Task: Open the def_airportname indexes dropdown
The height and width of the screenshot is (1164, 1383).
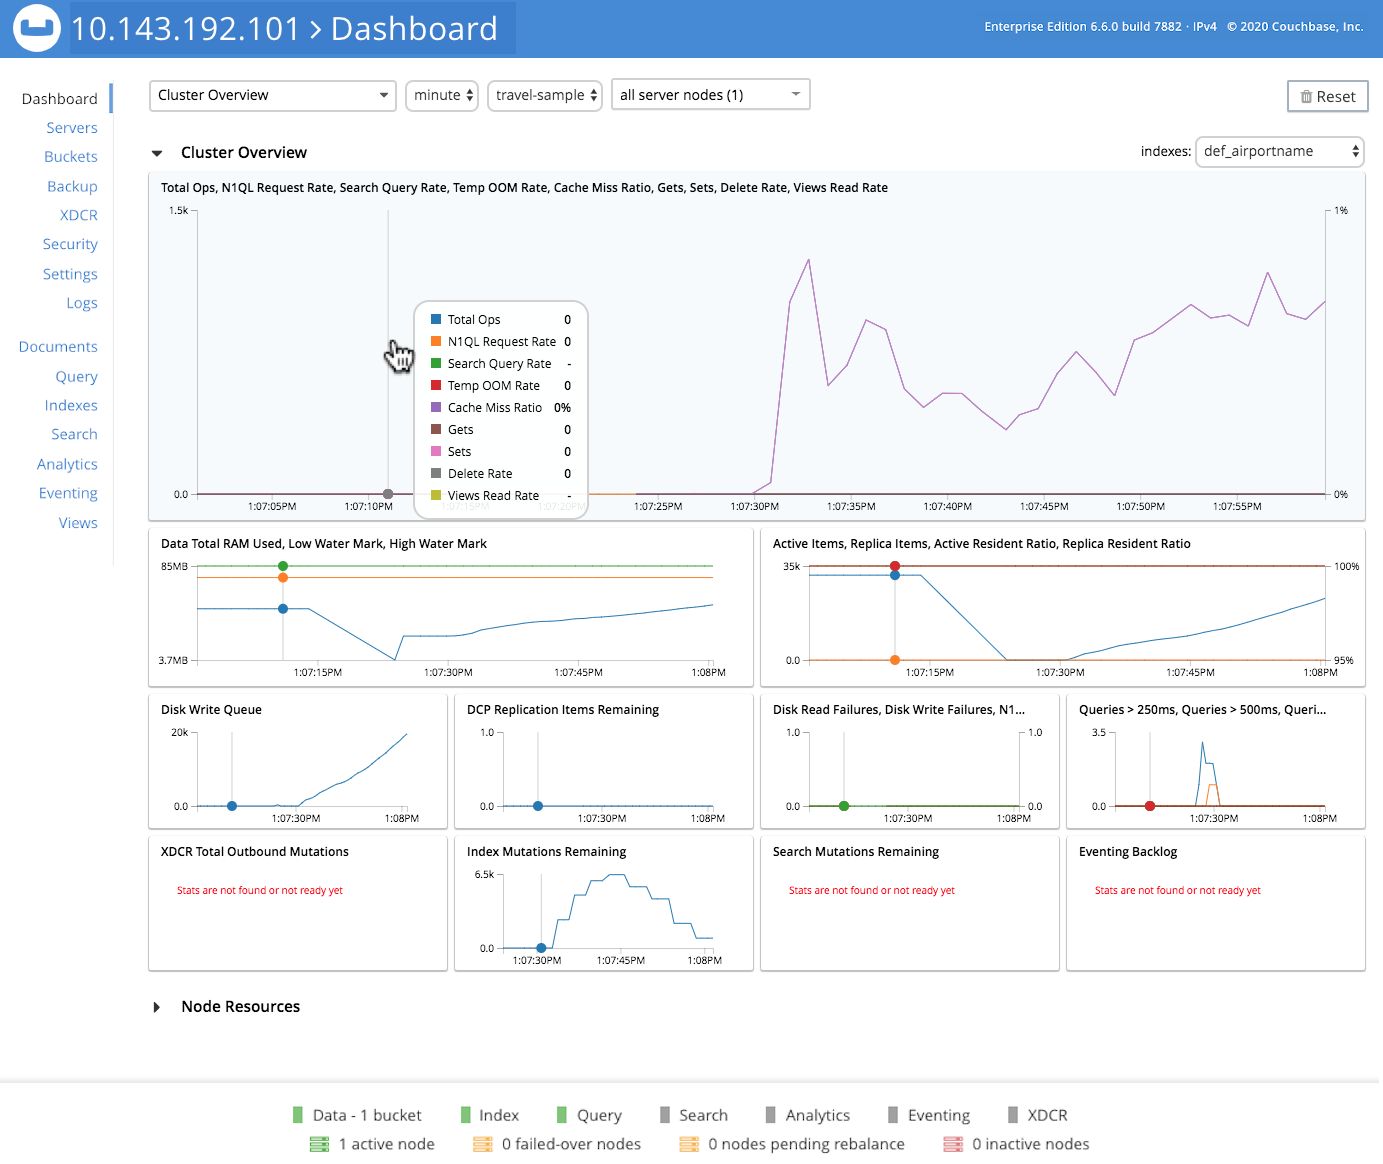Action: click(1280, 151)
